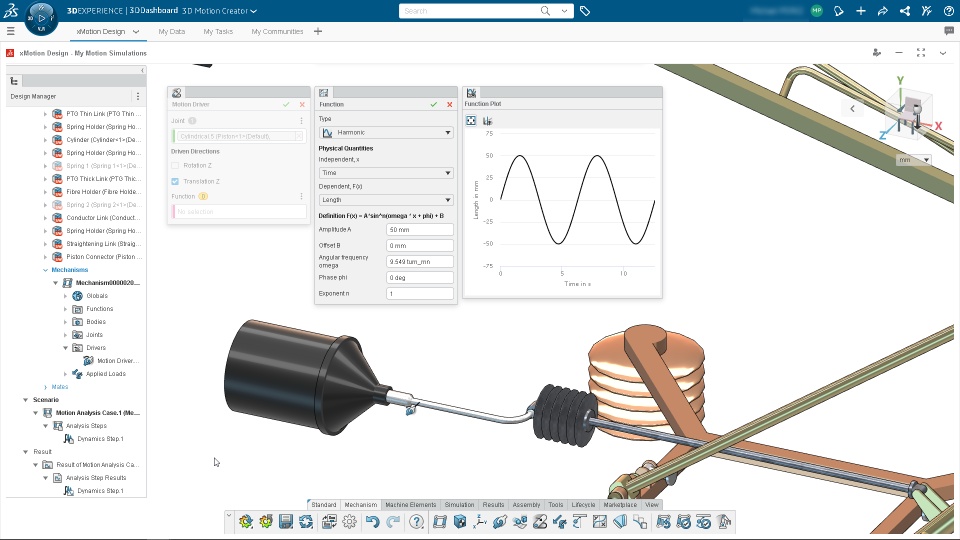960x540 pixels.
Task: Collapse the left panel with arrow
Action: click(x=143, y=70)
